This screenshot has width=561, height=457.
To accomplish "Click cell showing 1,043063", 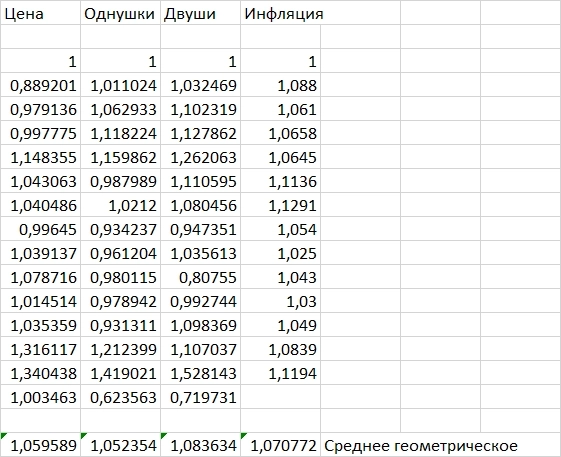I will pos(40,181).
